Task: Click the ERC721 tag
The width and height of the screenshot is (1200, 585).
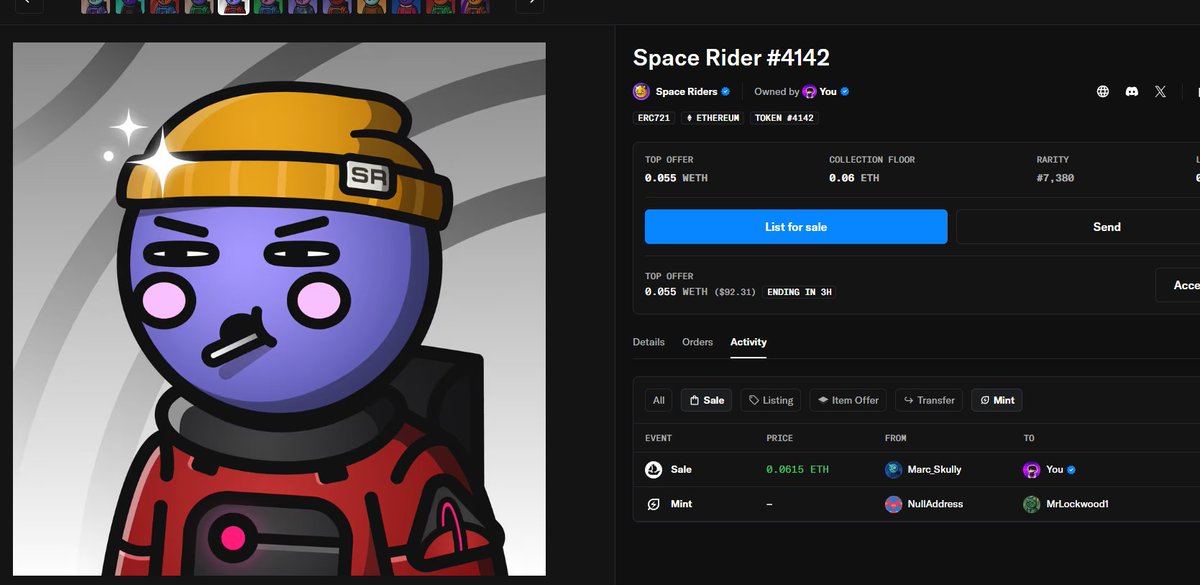Action: 654,118
